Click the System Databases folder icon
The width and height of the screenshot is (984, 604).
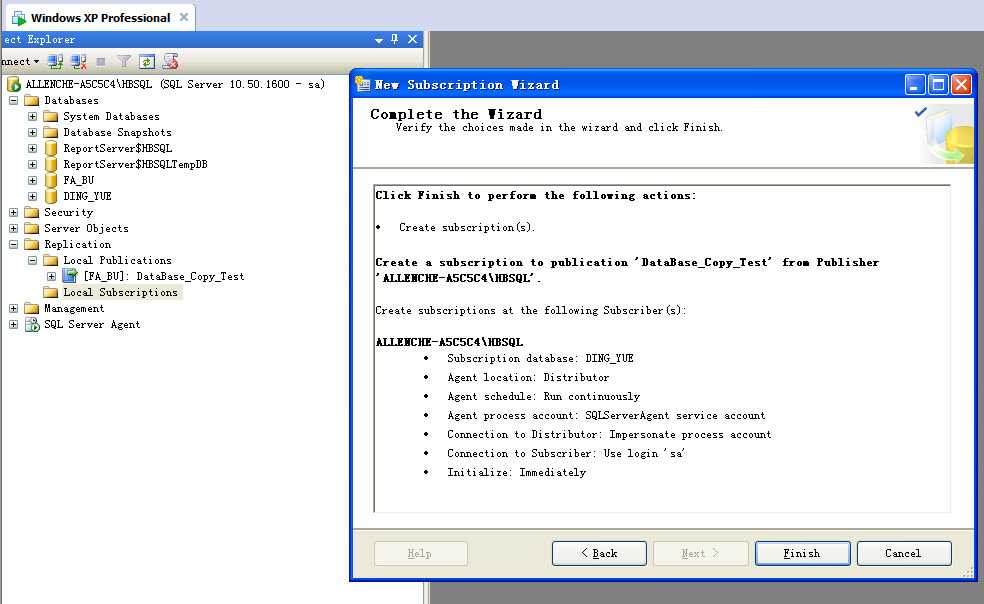(51, 116)
